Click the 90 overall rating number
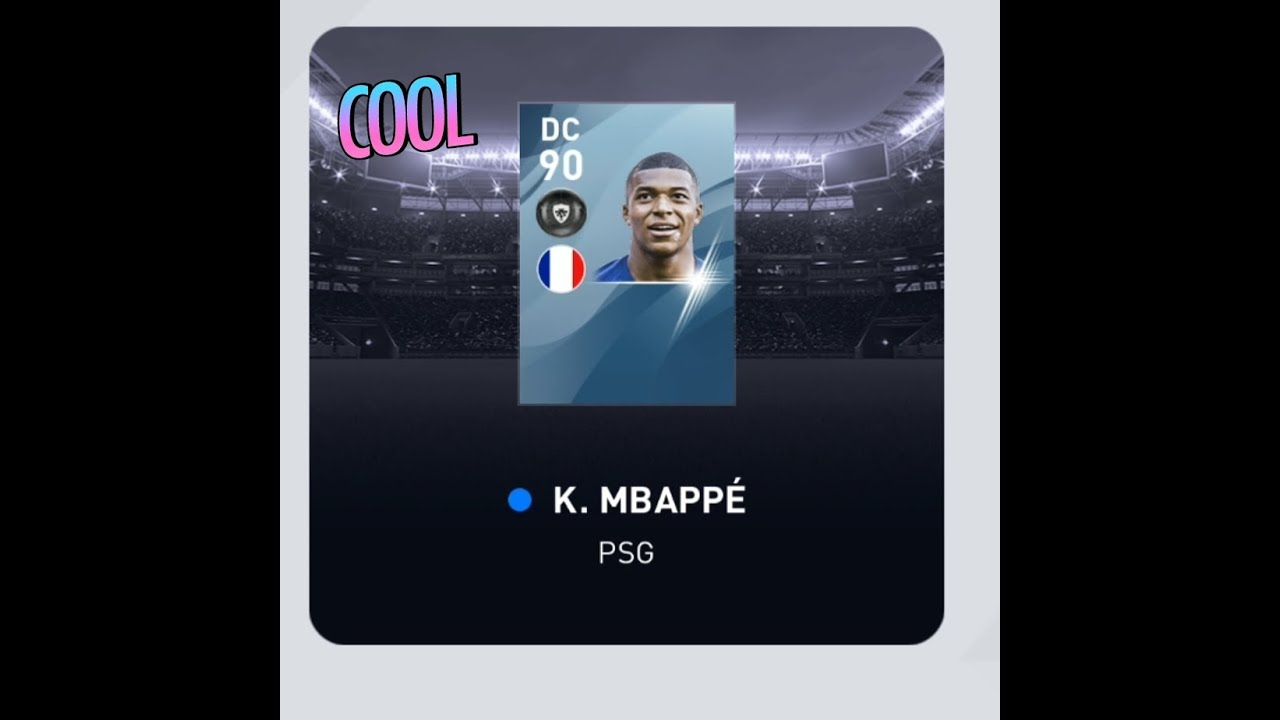The height and width of the screenshot is (720, 1280). click(561, 164)
